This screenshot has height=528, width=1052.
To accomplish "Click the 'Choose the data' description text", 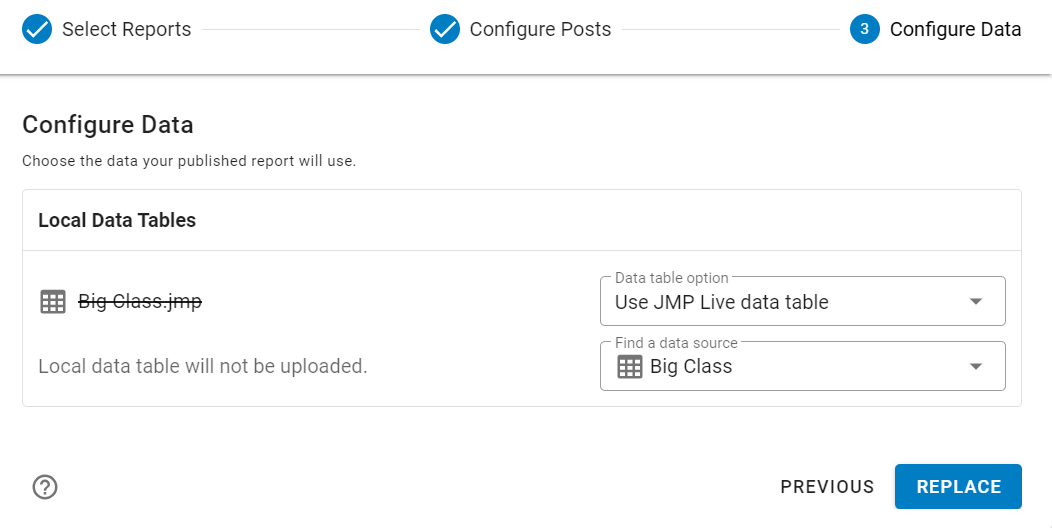I will point(189,160).
